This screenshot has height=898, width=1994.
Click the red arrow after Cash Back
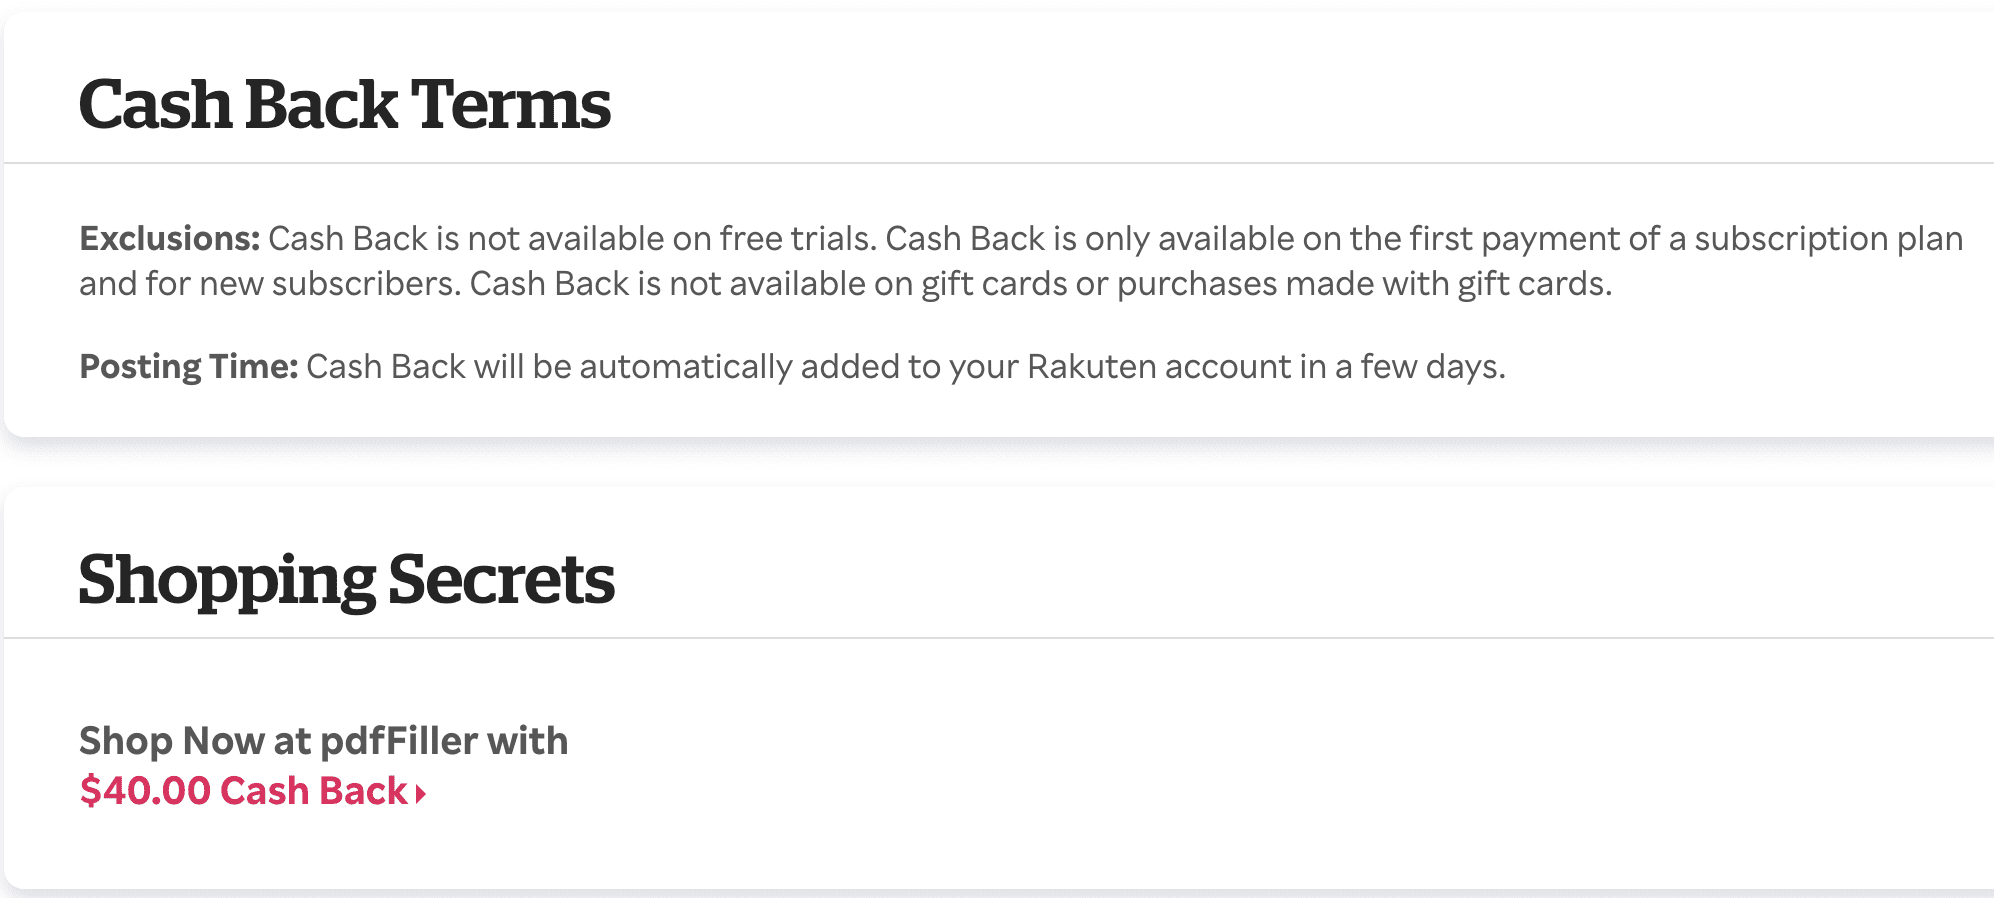[421, 794]
